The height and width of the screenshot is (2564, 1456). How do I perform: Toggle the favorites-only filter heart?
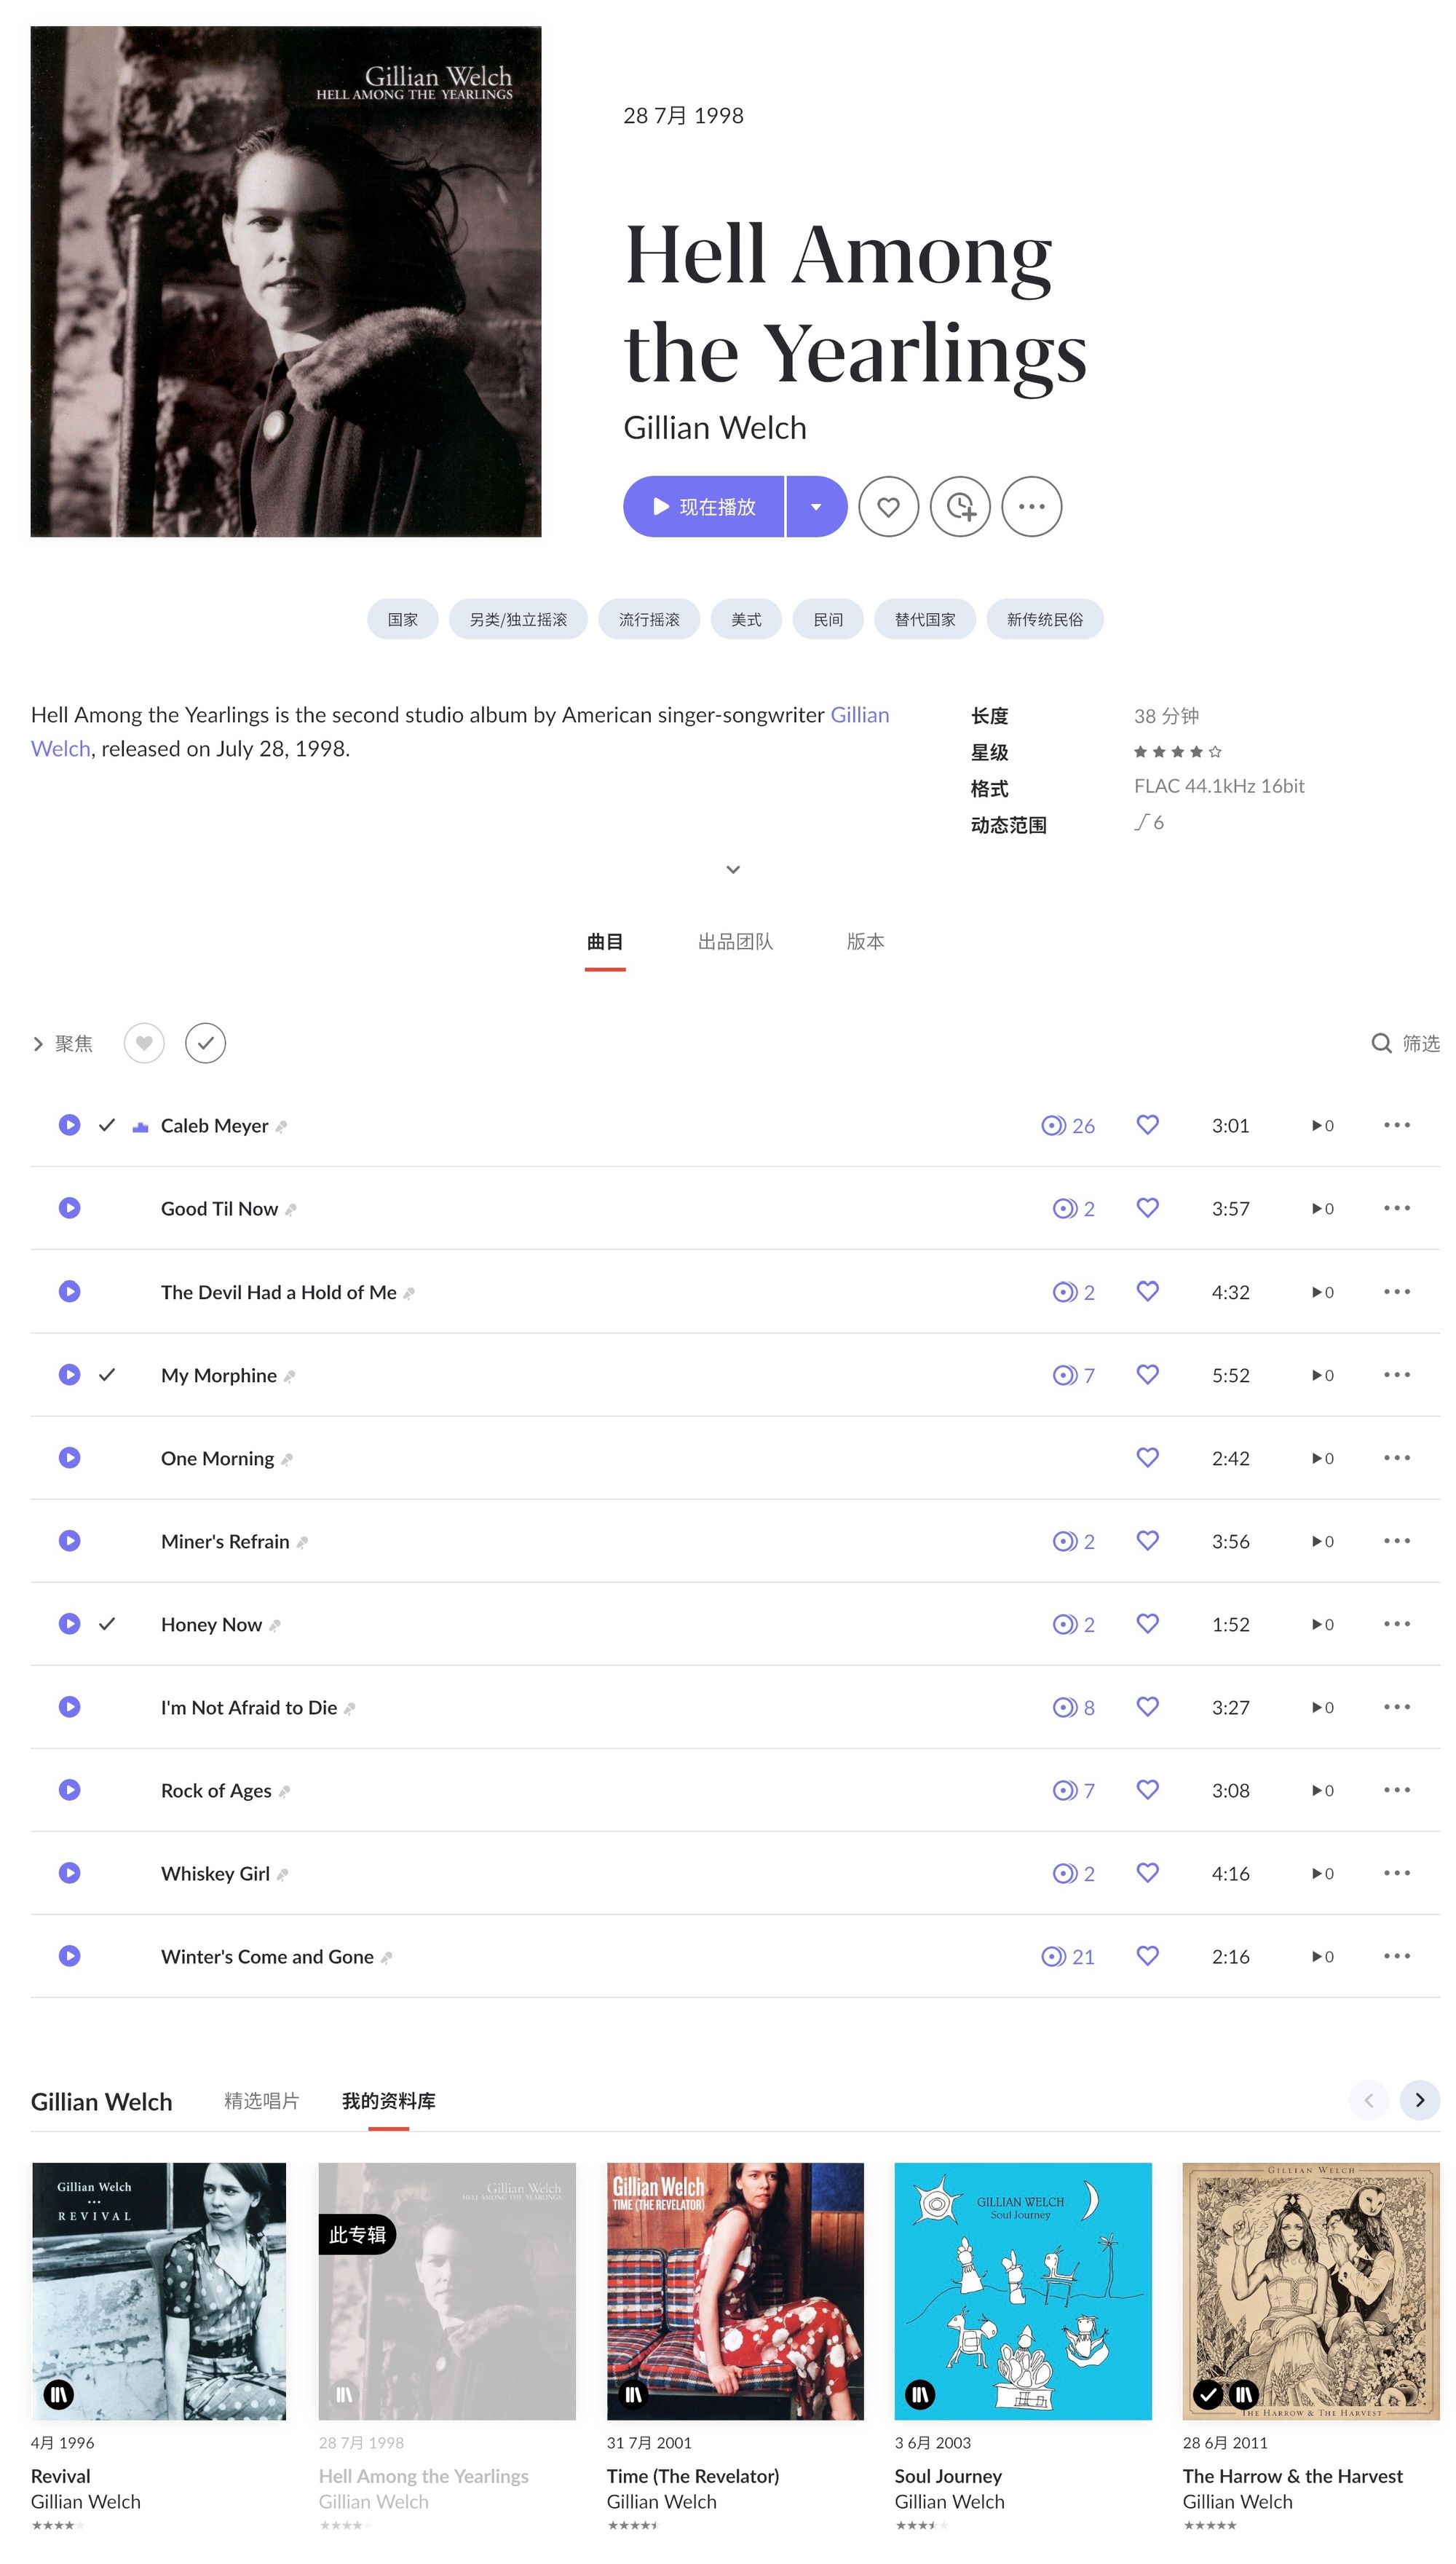(x=144, y=1043)
